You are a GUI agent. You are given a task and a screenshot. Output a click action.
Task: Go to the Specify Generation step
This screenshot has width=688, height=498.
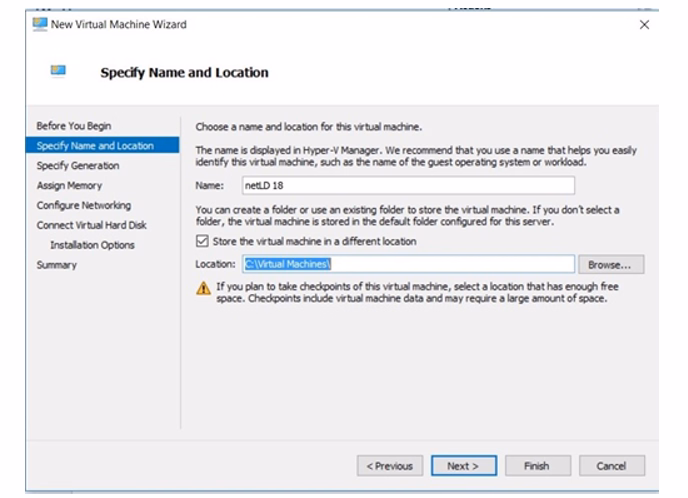78,165
